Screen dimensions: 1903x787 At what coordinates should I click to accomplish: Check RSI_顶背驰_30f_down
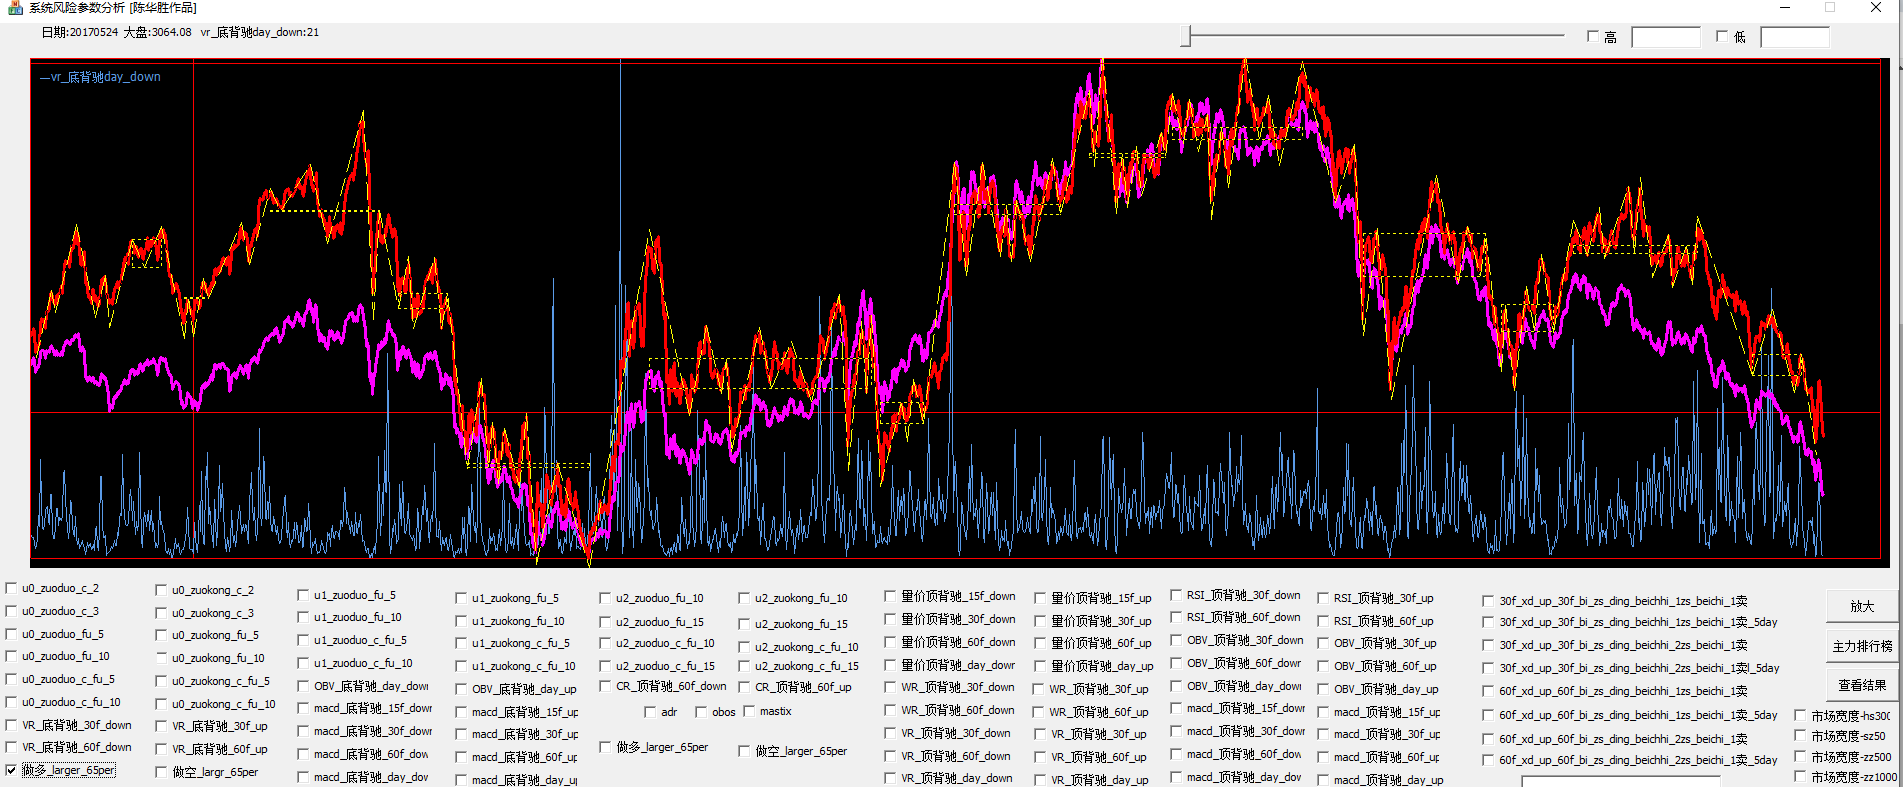[x=1176, y=595]
